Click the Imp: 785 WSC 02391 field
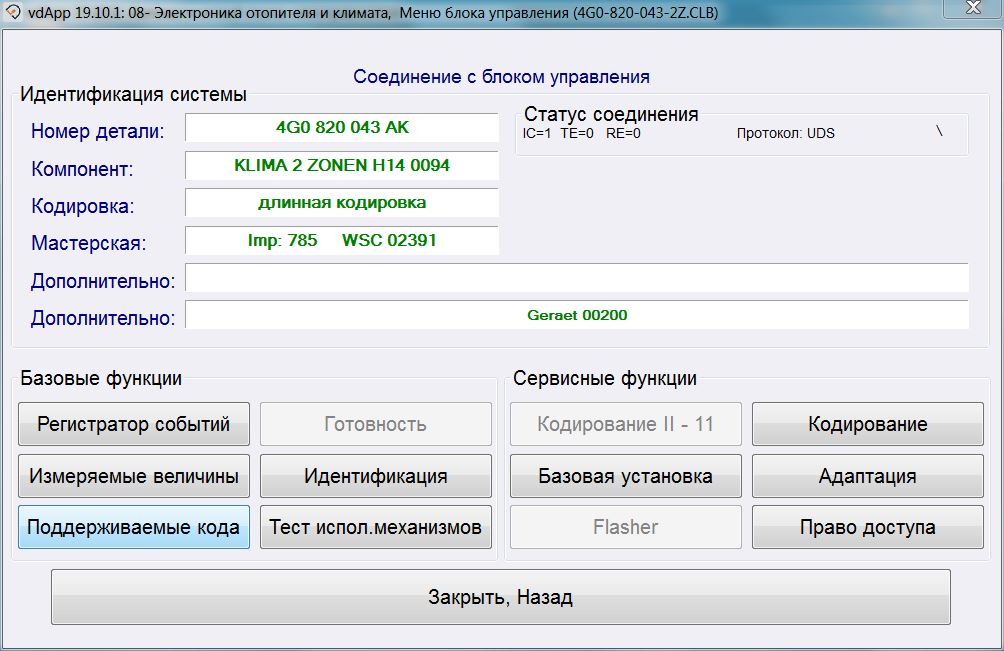Image resolution: width=1004 pixels, height=651 pixels. click(x=342, y=240)
